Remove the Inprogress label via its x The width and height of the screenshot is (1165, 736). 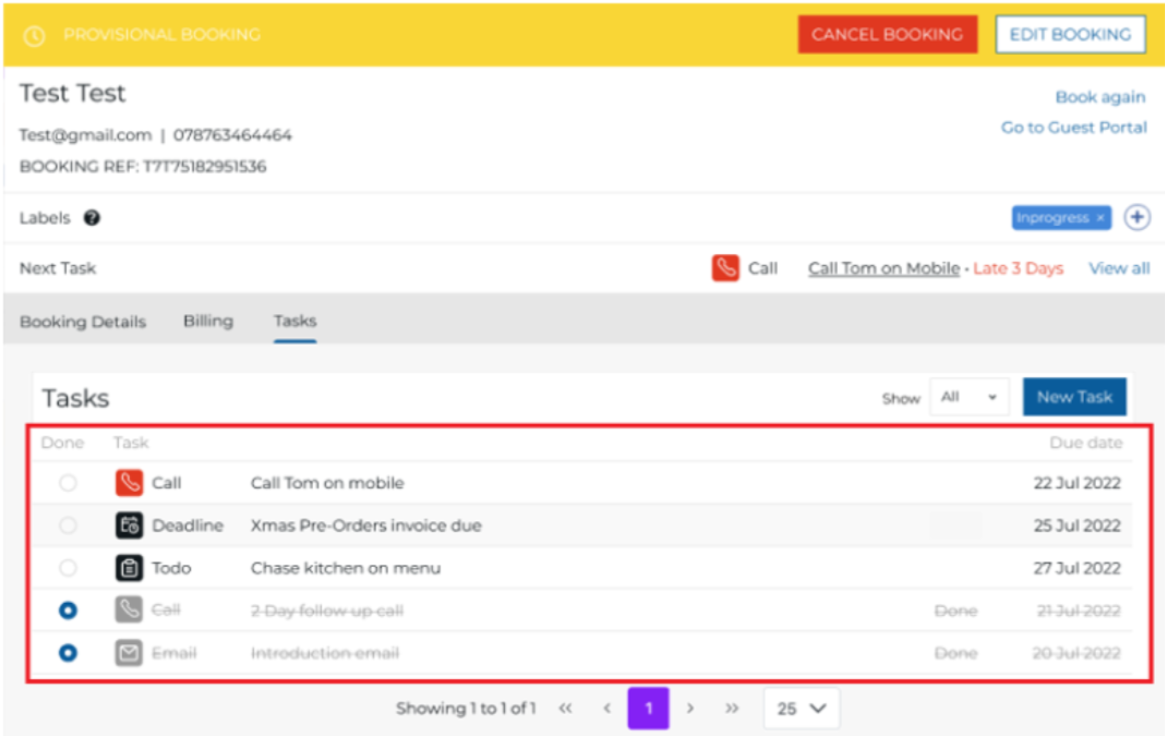coord(1100,218)
